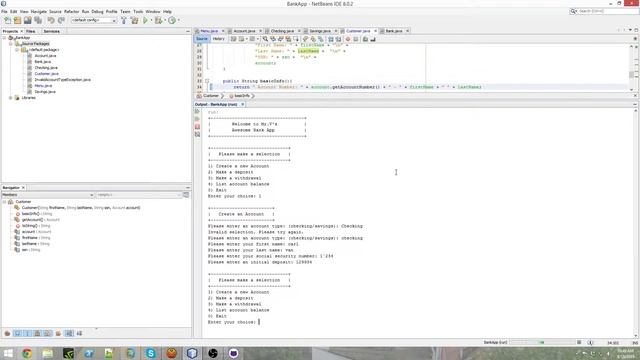640x360 pixels.
Task: Switch to the Services panel tab
Action: coord(51,31)
